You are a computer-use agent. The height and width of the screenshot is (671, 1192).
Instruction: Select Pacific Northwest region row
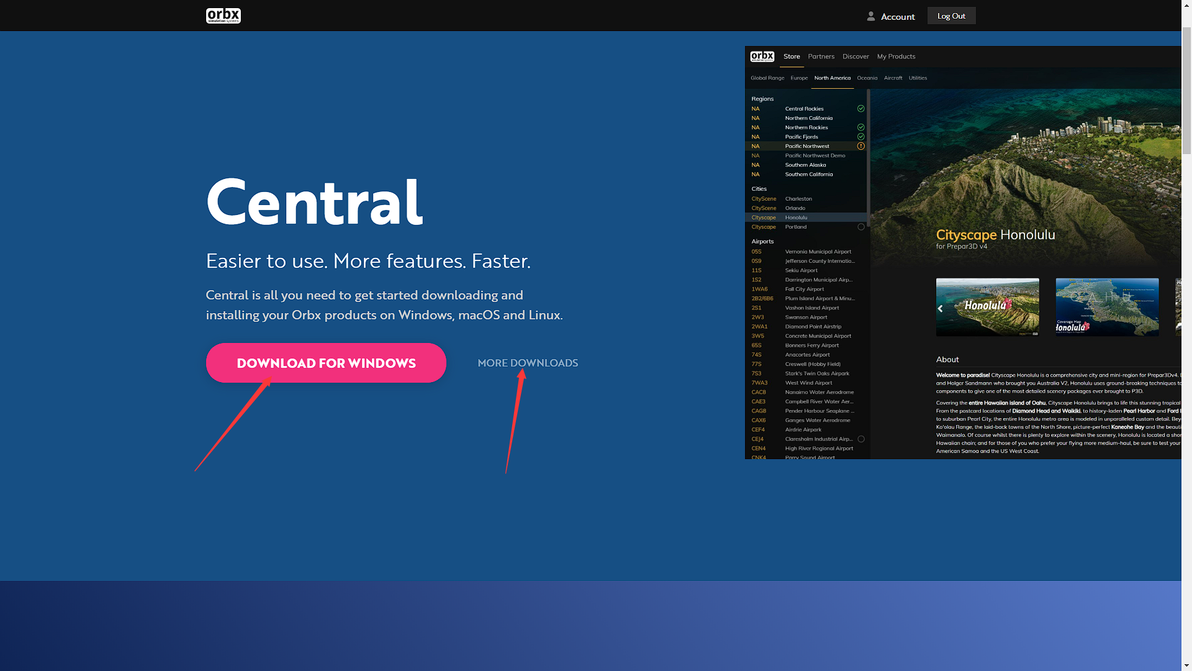(806, 146)
